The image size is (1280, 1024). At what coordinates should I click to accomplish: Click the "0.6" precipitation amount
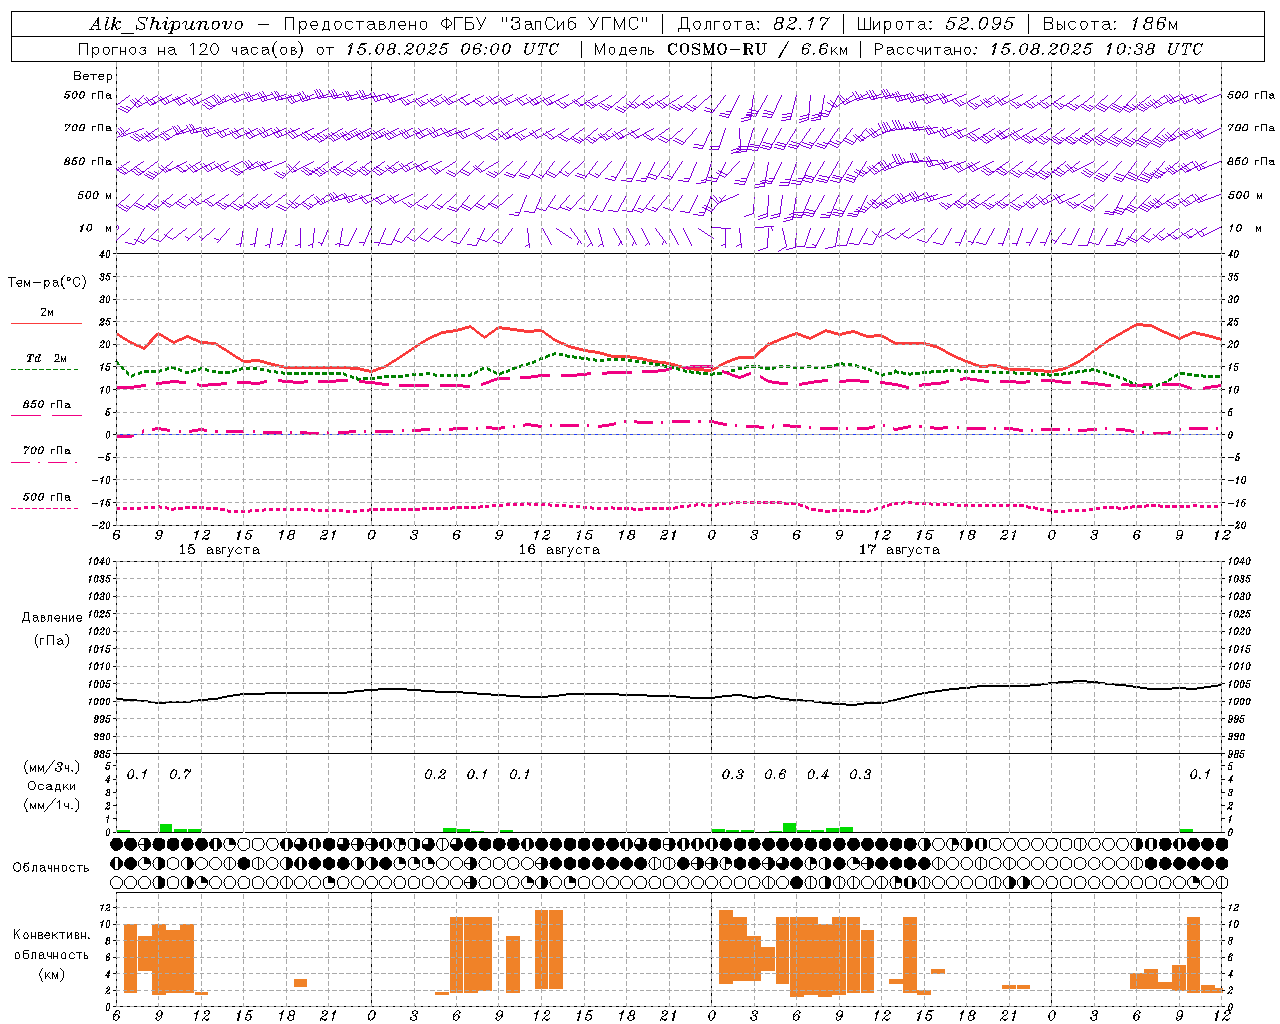(x=775, y=775)
